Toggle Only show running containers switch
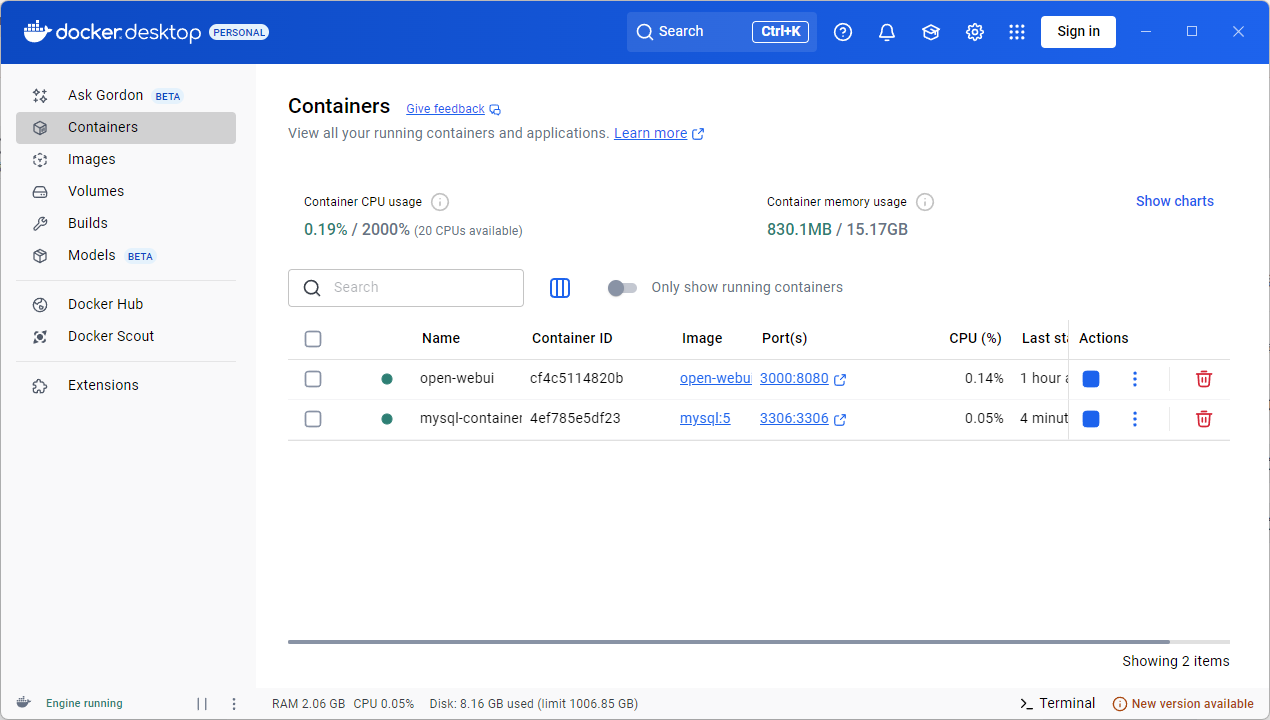This screenshot has width=1270, height=720. point(622,288)
